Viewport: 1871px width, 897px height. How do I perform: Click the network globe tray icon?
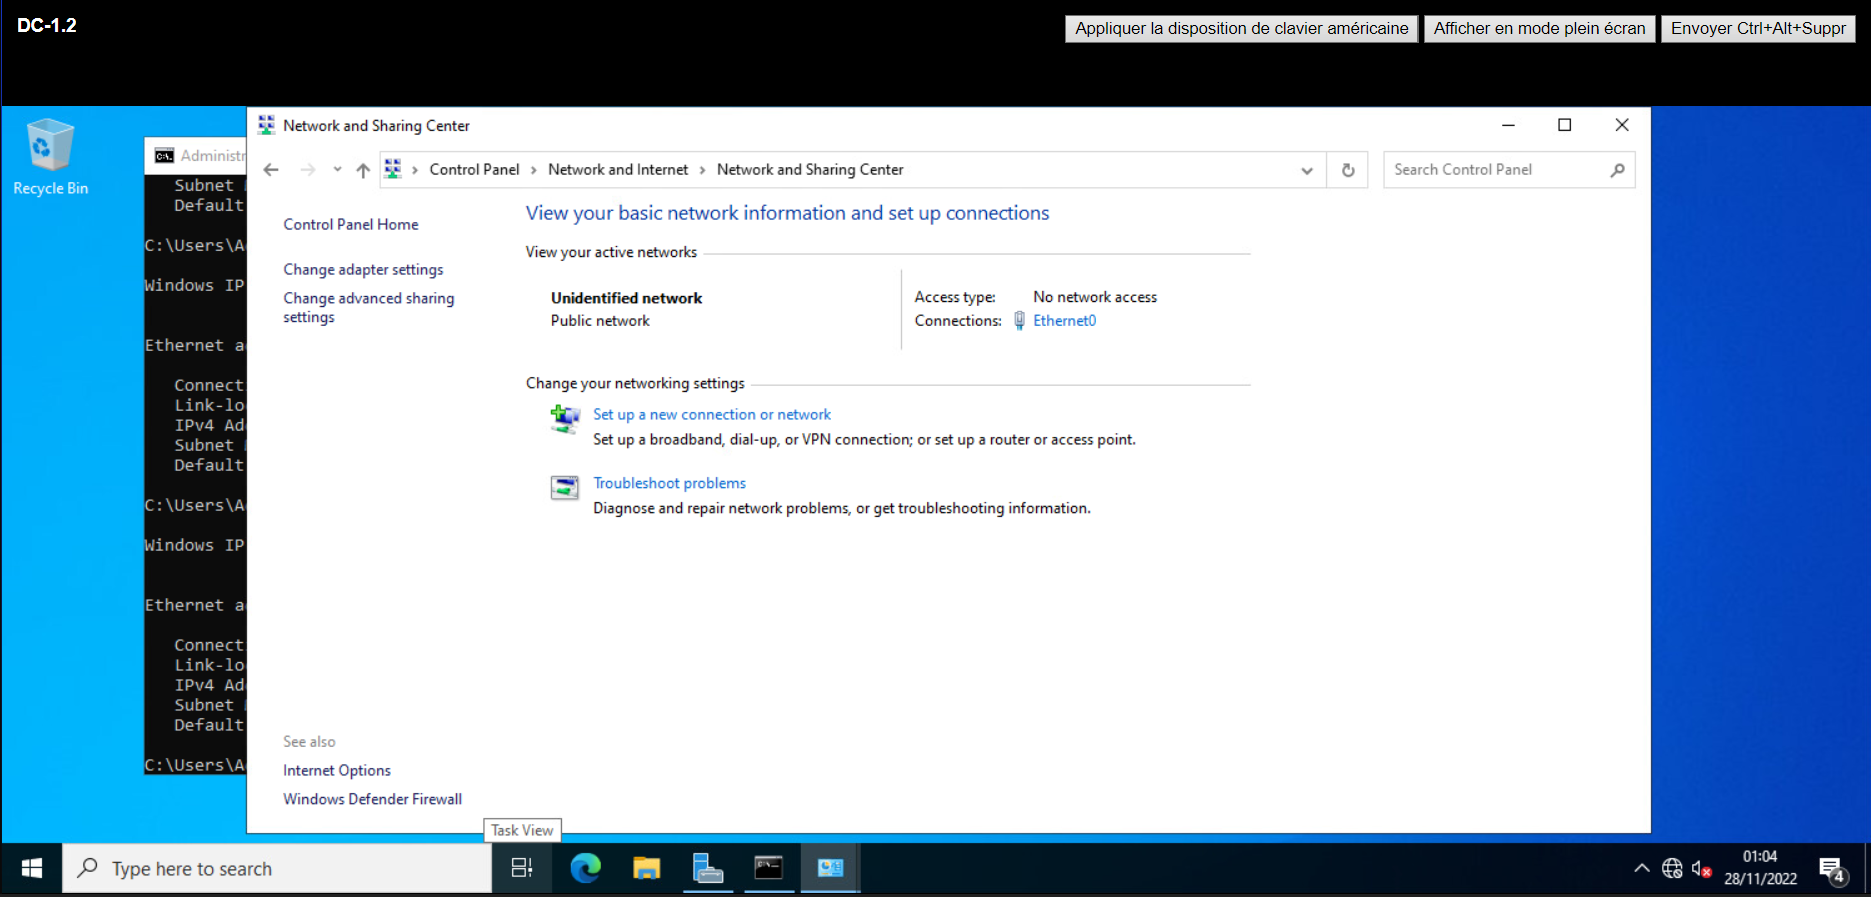click(x=1672, y=868)
